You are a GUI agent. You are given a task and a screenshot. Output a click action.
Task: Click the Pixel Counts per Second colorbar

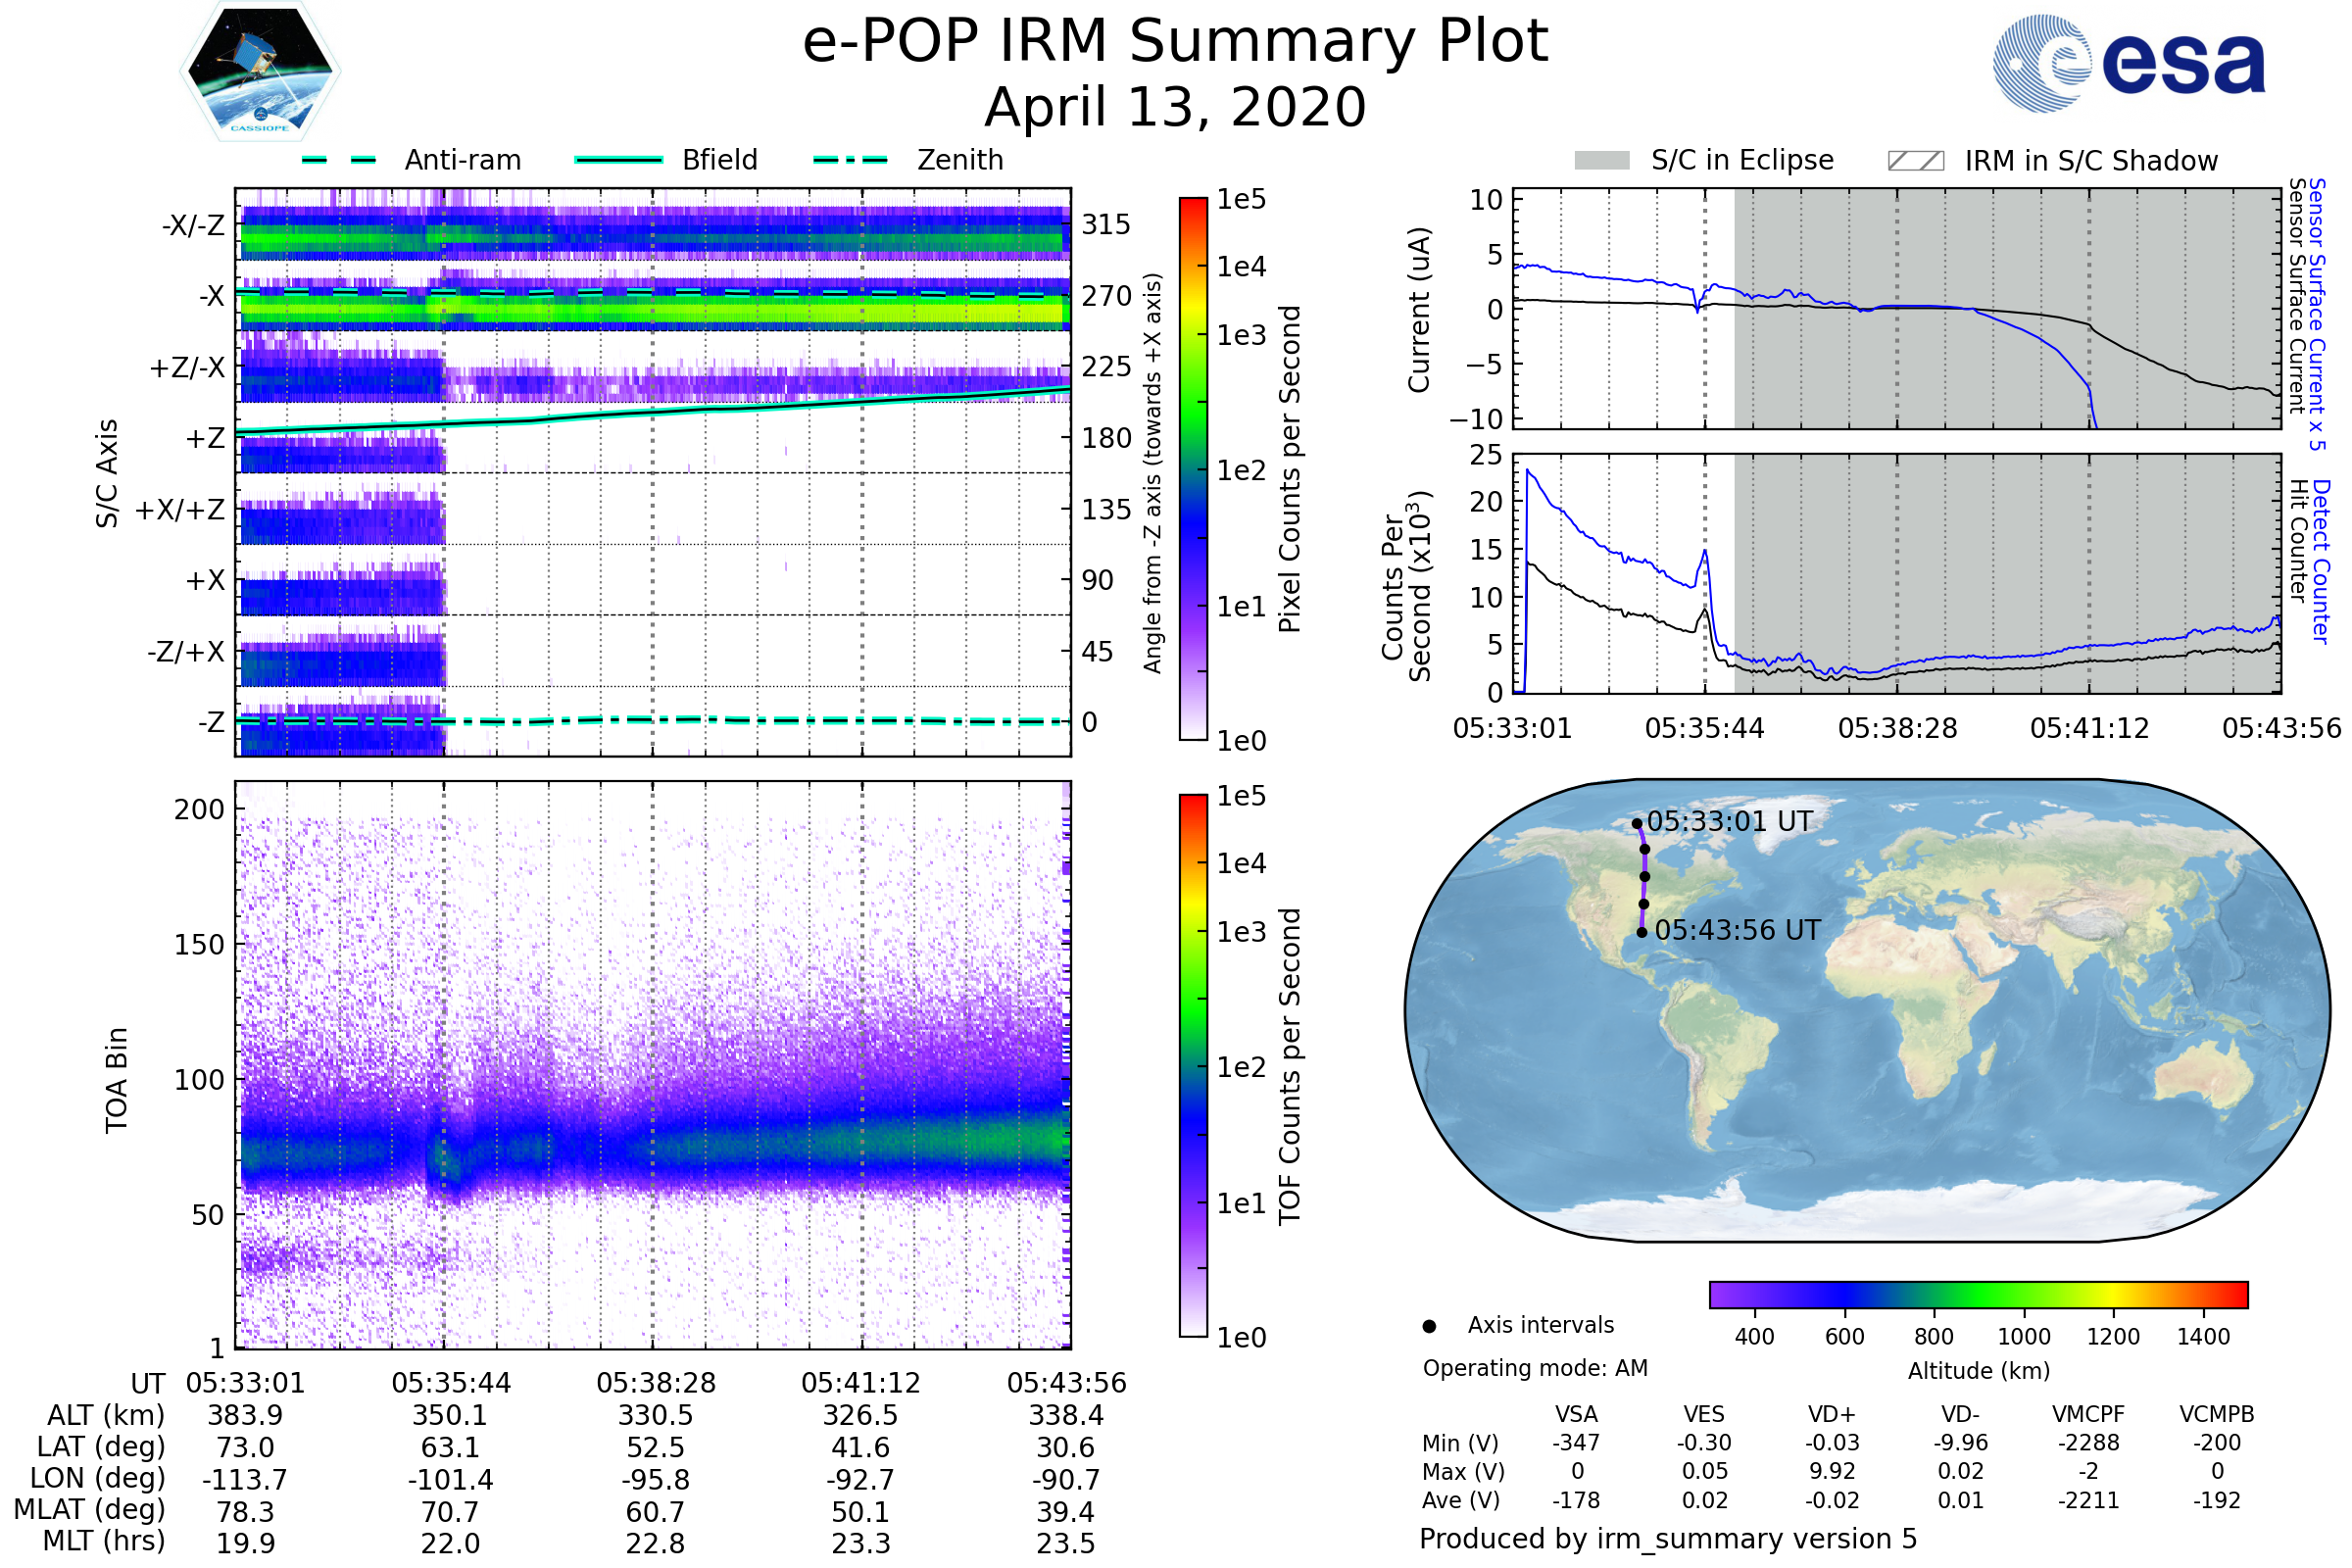click(x=1193, y=468)
